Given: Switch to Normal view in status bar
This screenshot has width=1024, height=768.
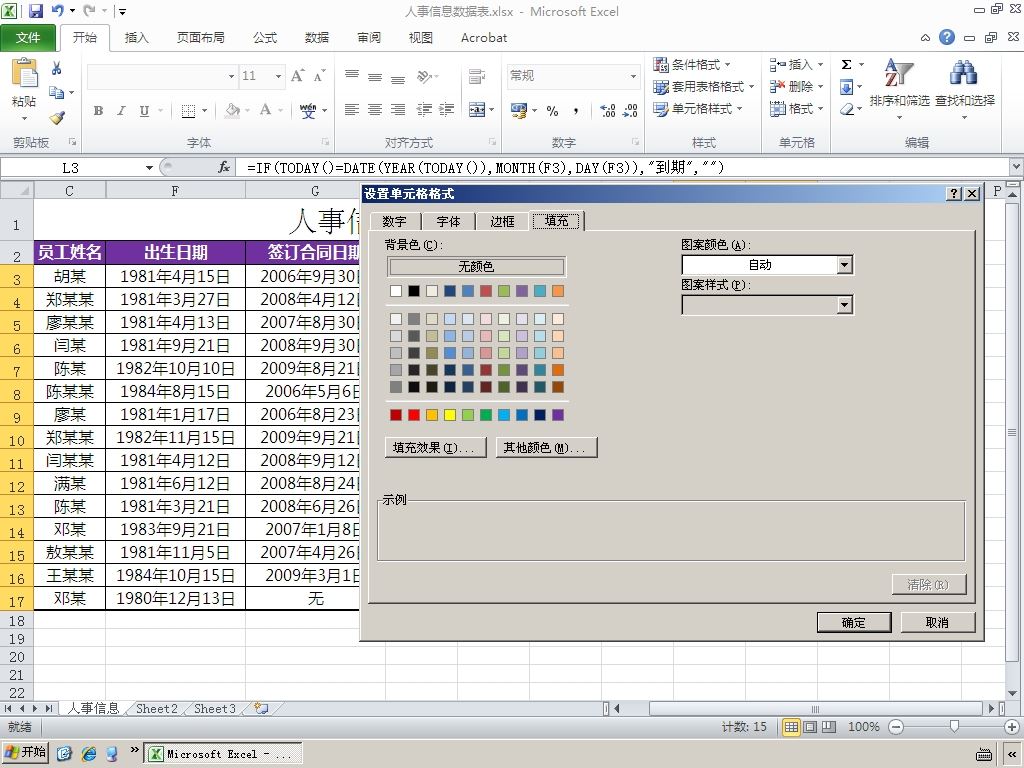Looking at the screenshot, I should tap(791, 727).
